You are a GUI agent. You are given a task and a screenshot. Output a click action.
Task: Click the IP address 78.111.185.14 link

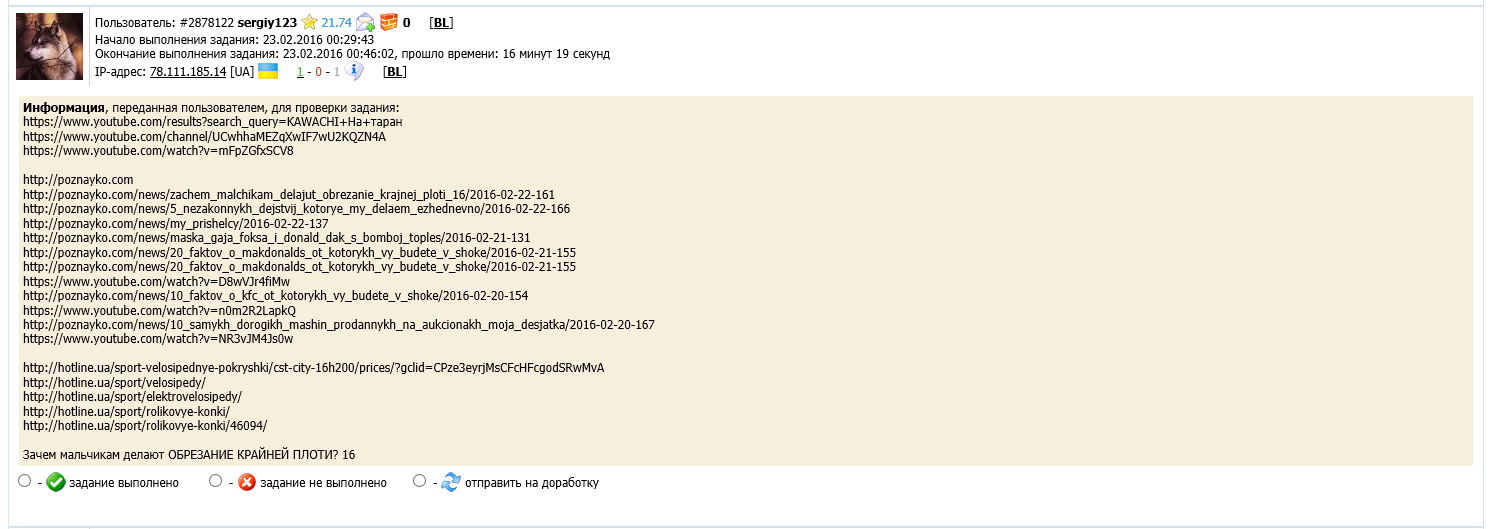point(188,72)
